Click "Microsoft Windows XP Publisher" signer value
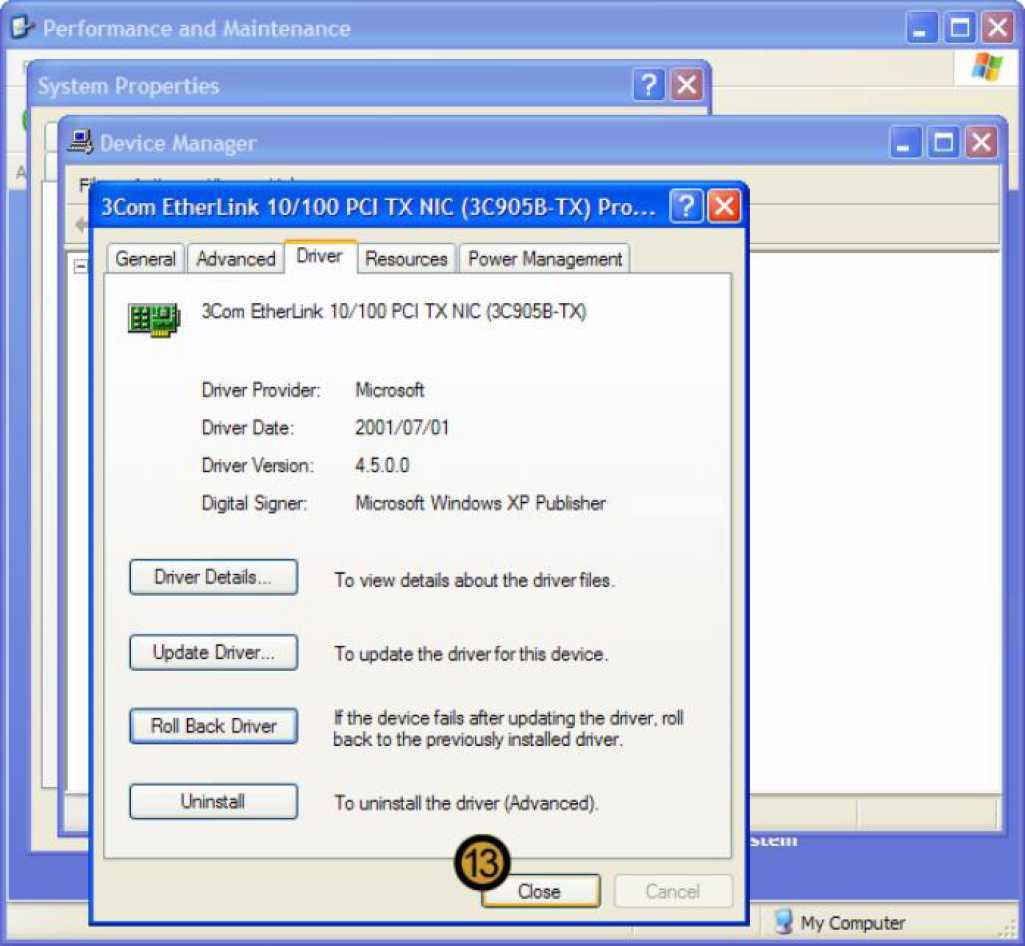The image size is (1025, 946). (x=480, y=503)
